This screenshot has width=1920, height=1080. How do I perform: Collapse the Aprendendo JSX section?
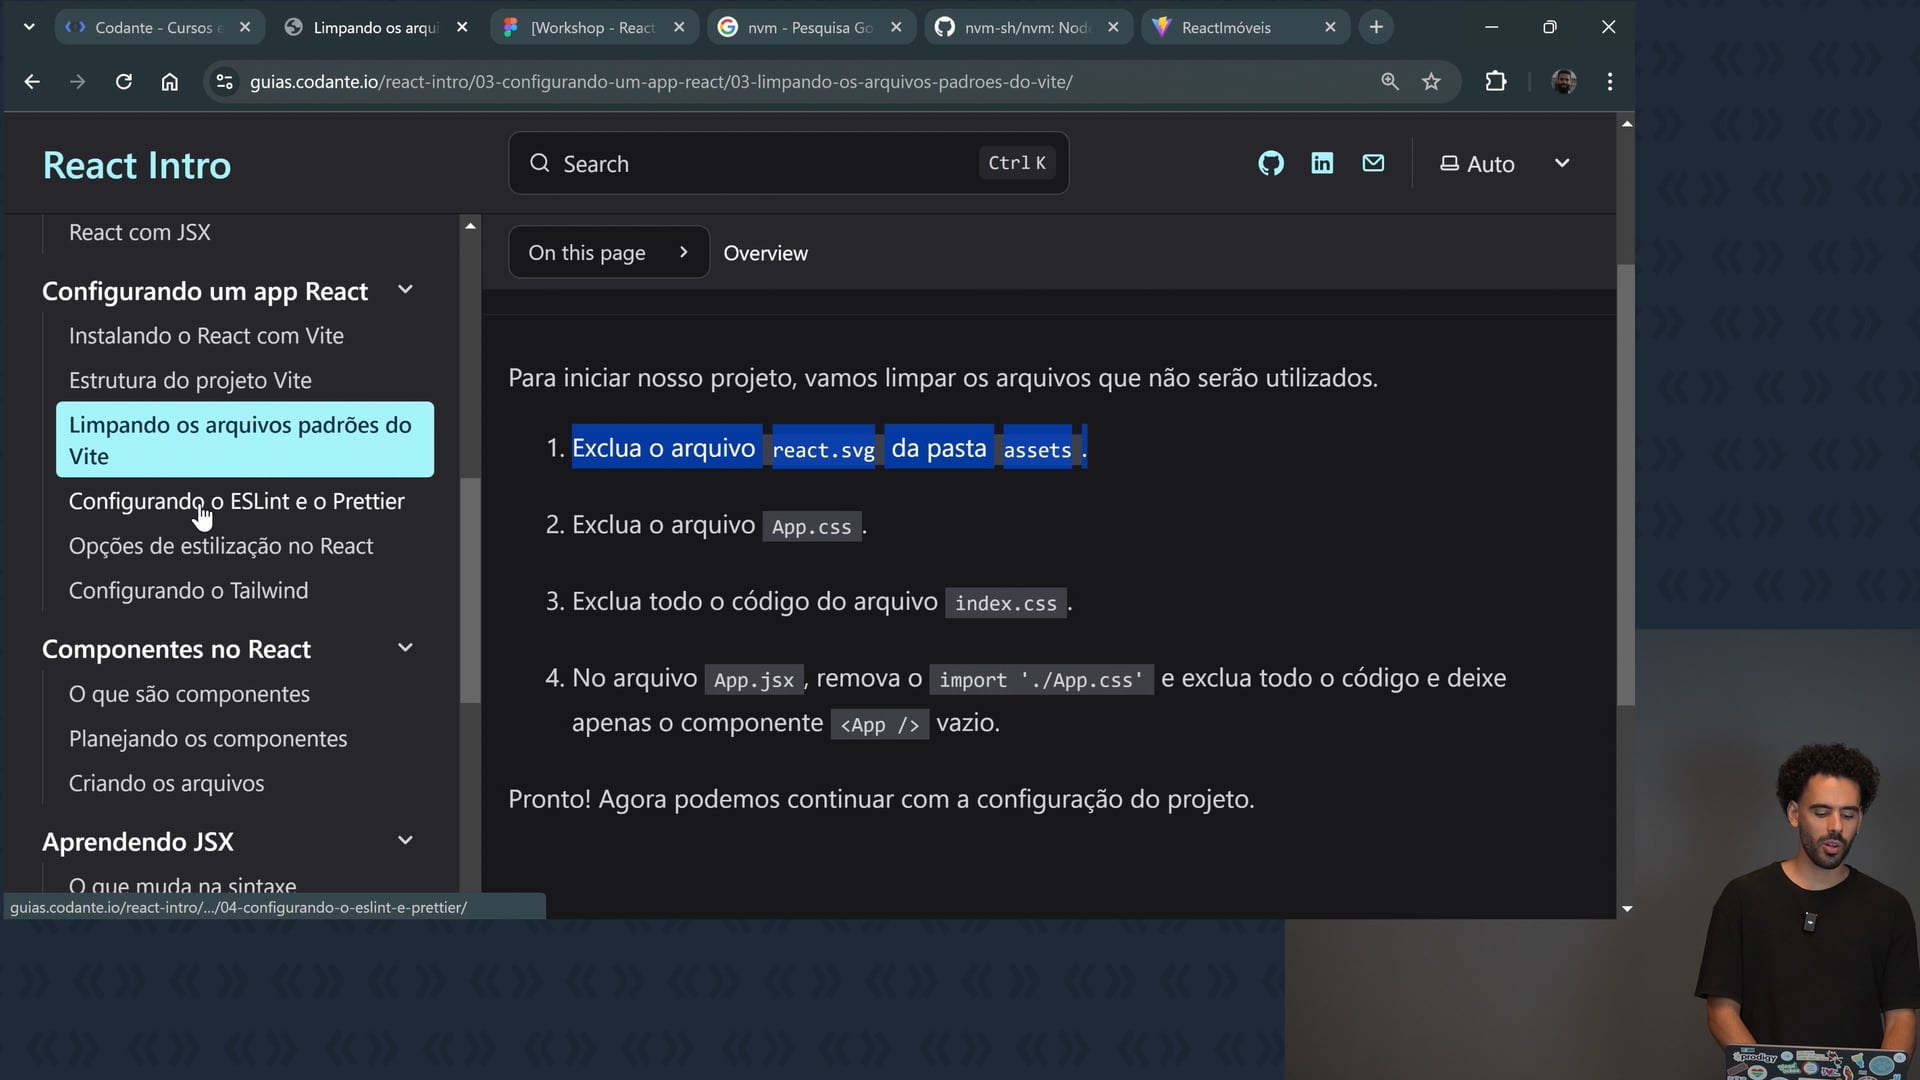click(x=405, y=841)
